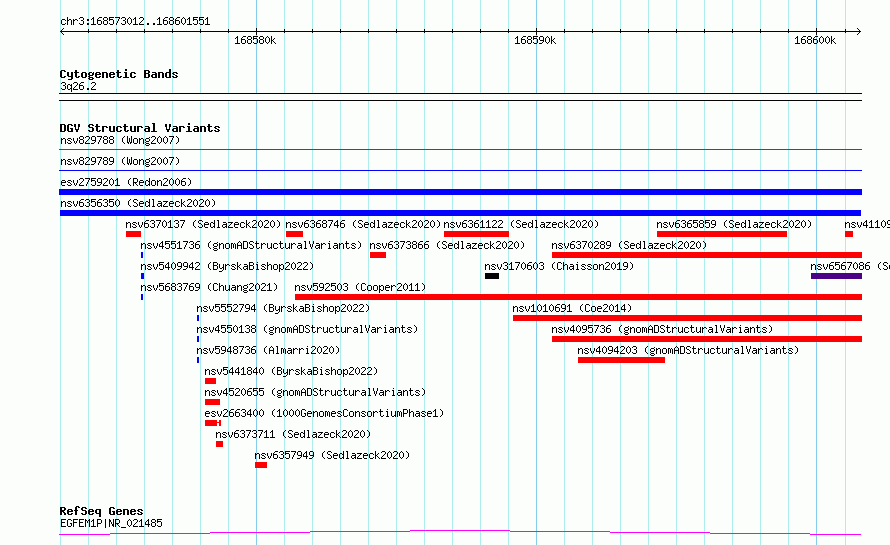Click the 168600k ruler tick label
The width and height of the screenshot is (890, 545).
click(x=815, y=40)
